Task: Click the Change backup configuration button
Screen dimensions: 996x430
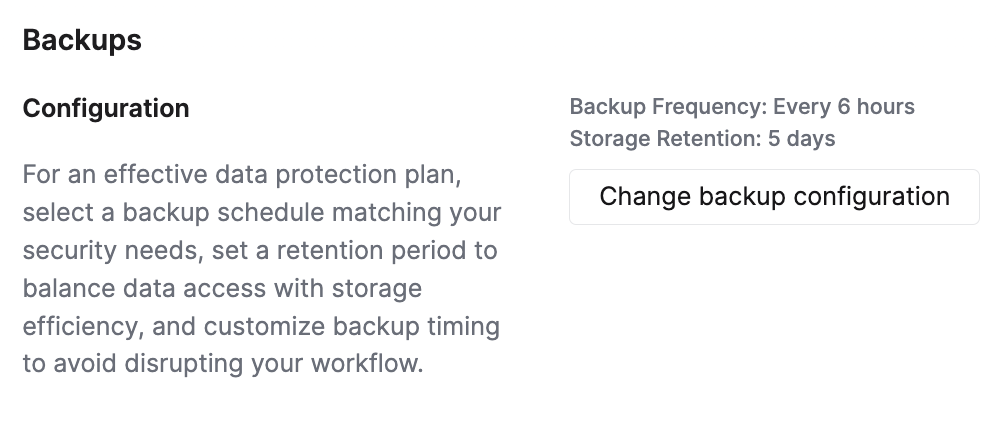Action: coord(774,196)
